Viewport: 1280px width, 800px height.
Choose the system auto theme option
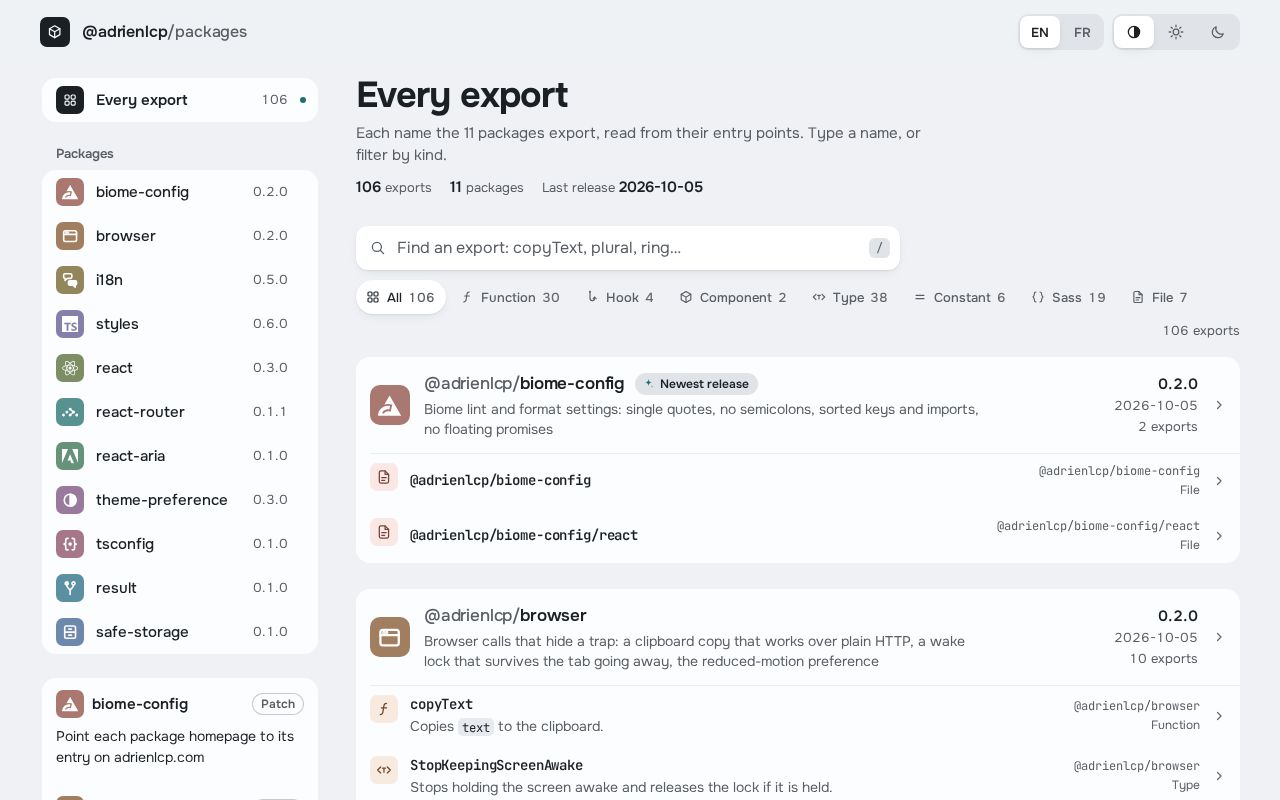[1134, 32]
